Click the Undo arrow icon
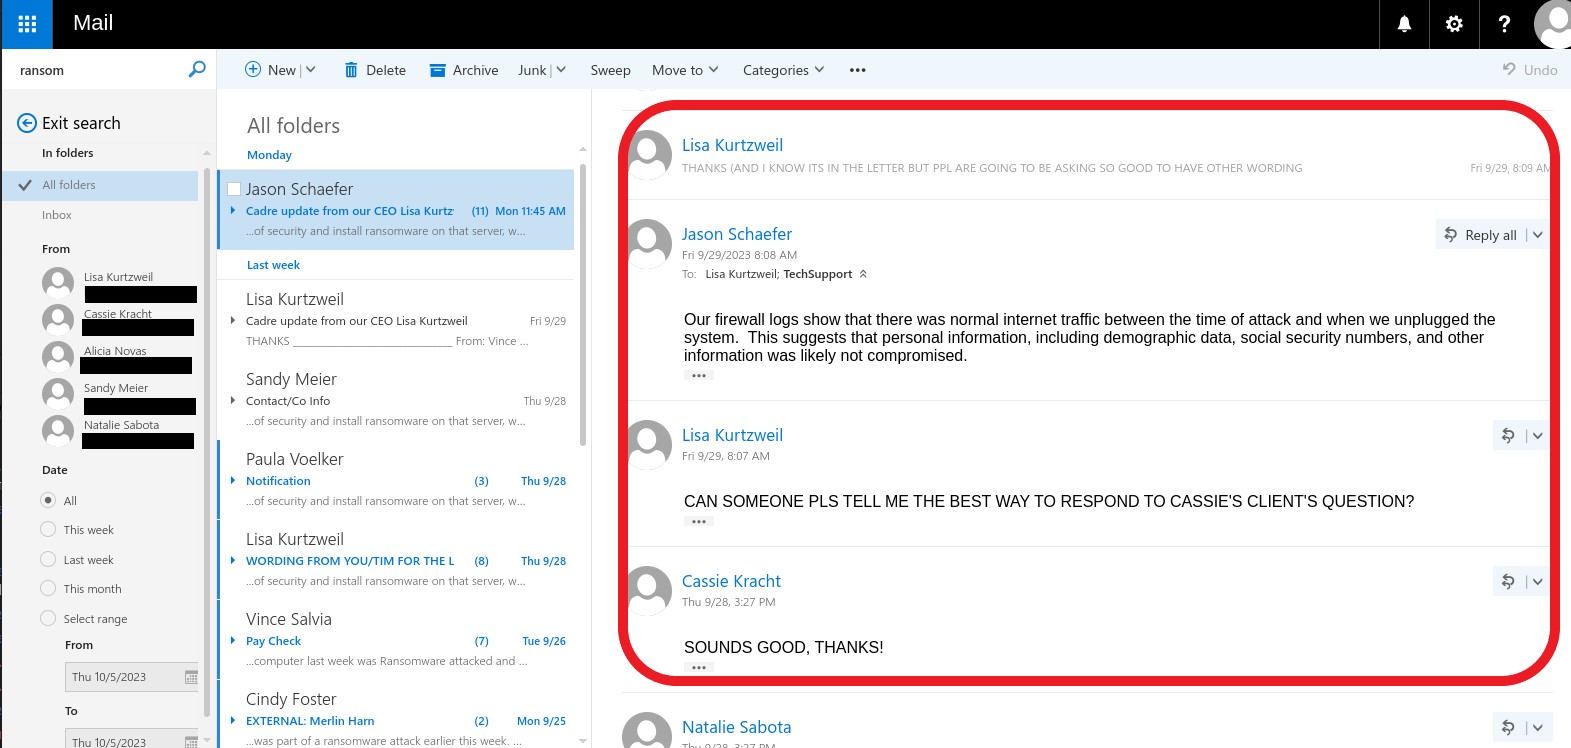Image resolution: width=1571 pixels, height=748 pixels. tap(1509, 69)
